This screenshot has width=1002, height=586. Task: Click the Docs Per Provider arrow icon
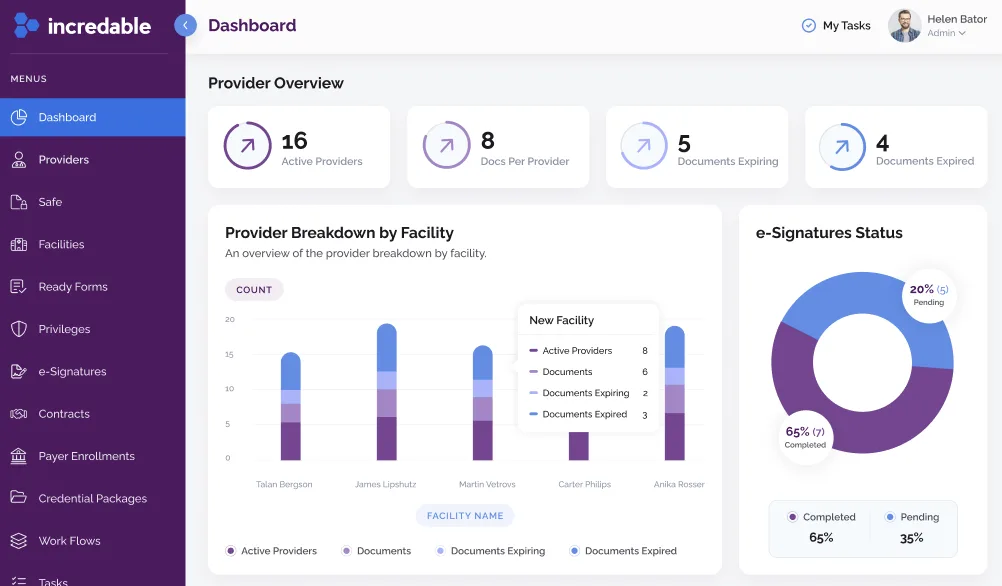coord(447,145)
